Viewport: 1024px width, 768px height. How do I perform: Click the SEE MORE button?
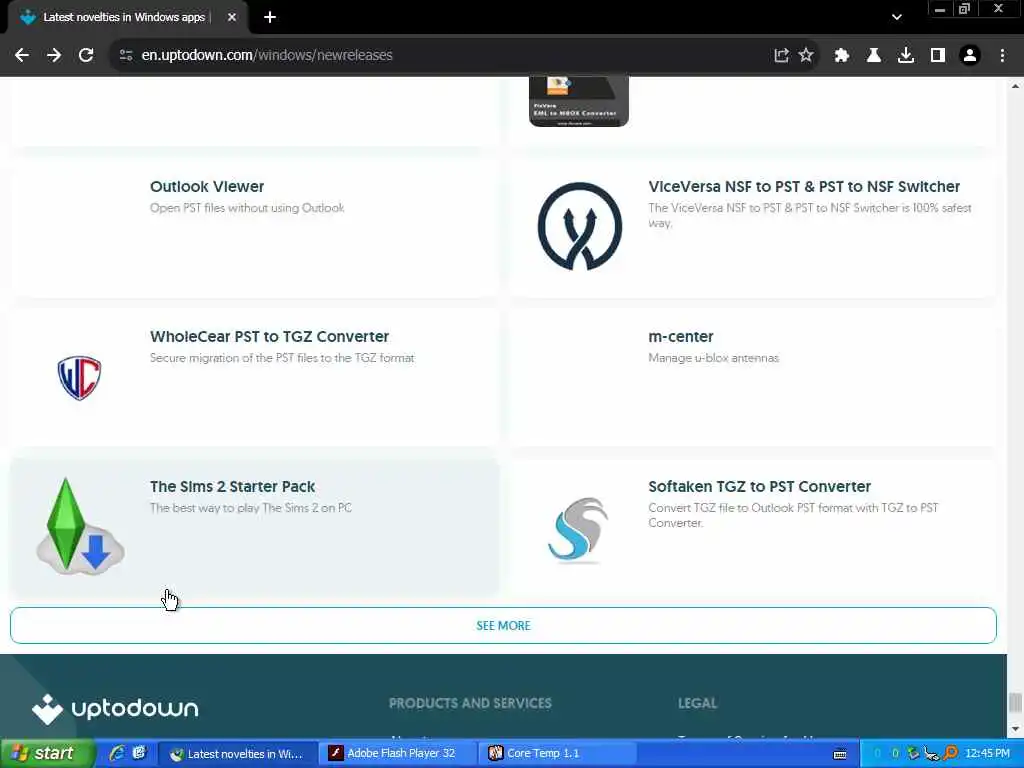click(503, 626)
